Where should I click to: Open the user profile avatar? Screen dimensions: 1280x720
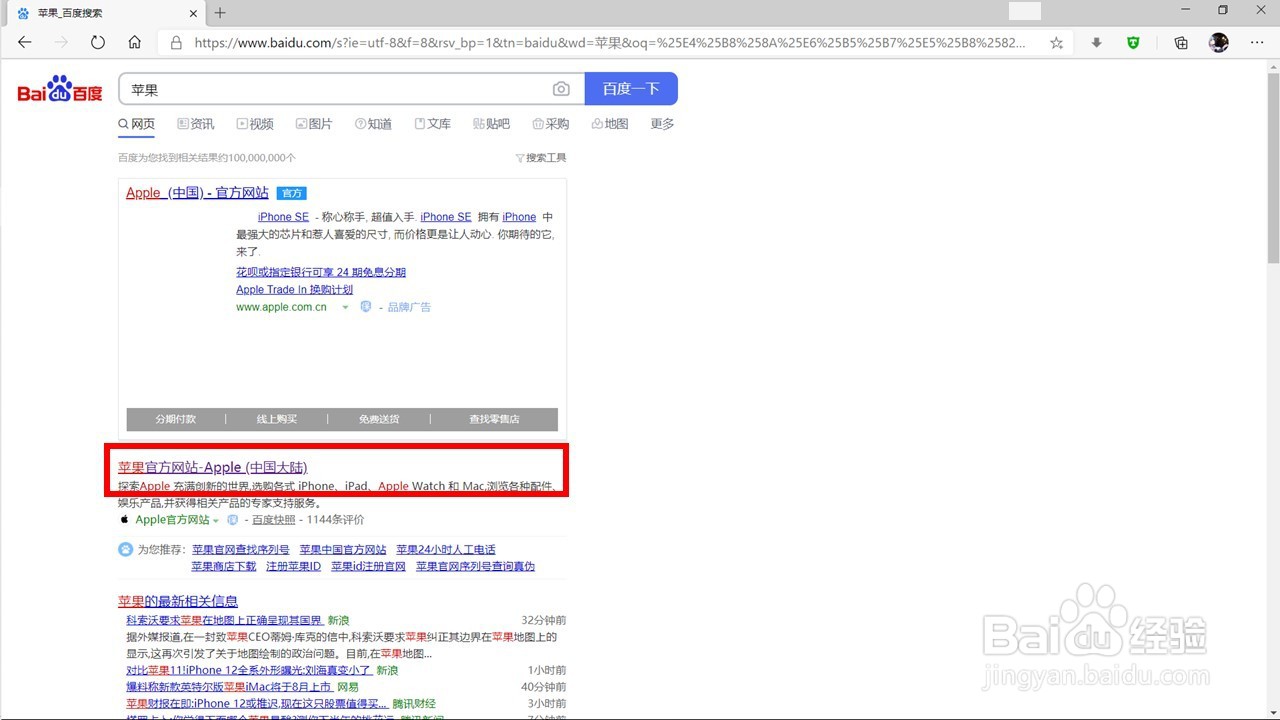[x=1218, y=42]
